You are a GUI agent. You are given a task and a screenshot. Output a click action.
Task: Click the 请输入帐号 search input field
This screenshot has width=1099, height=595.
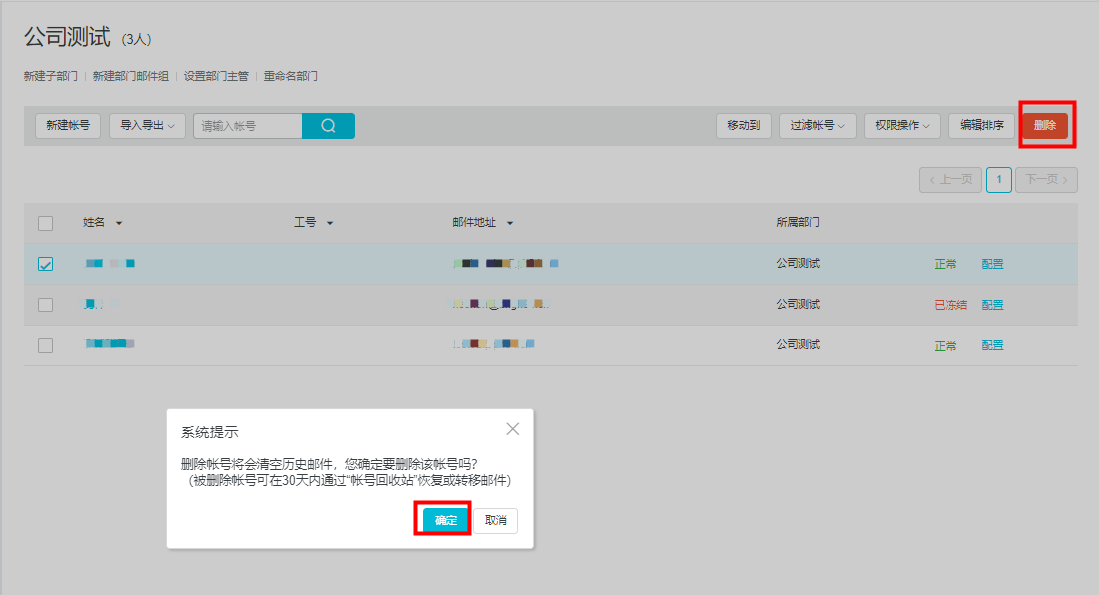(x=250, y=125)
